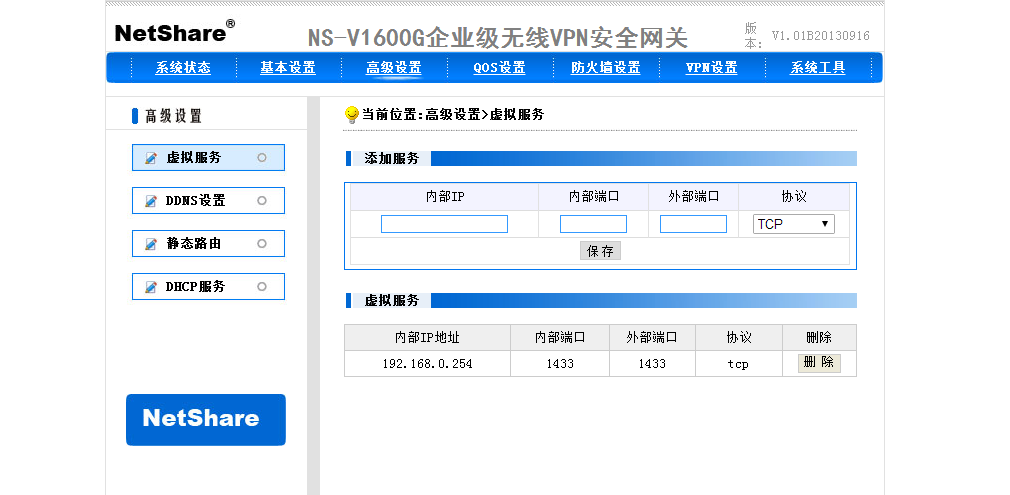
Task: Click the 内部端口 value 1433
Action: (x=560, y=364)
